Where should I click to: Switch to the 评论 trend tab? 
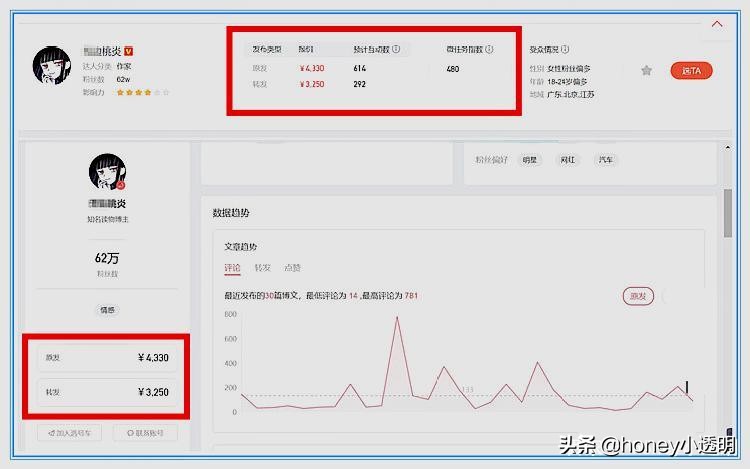(232, 268)
